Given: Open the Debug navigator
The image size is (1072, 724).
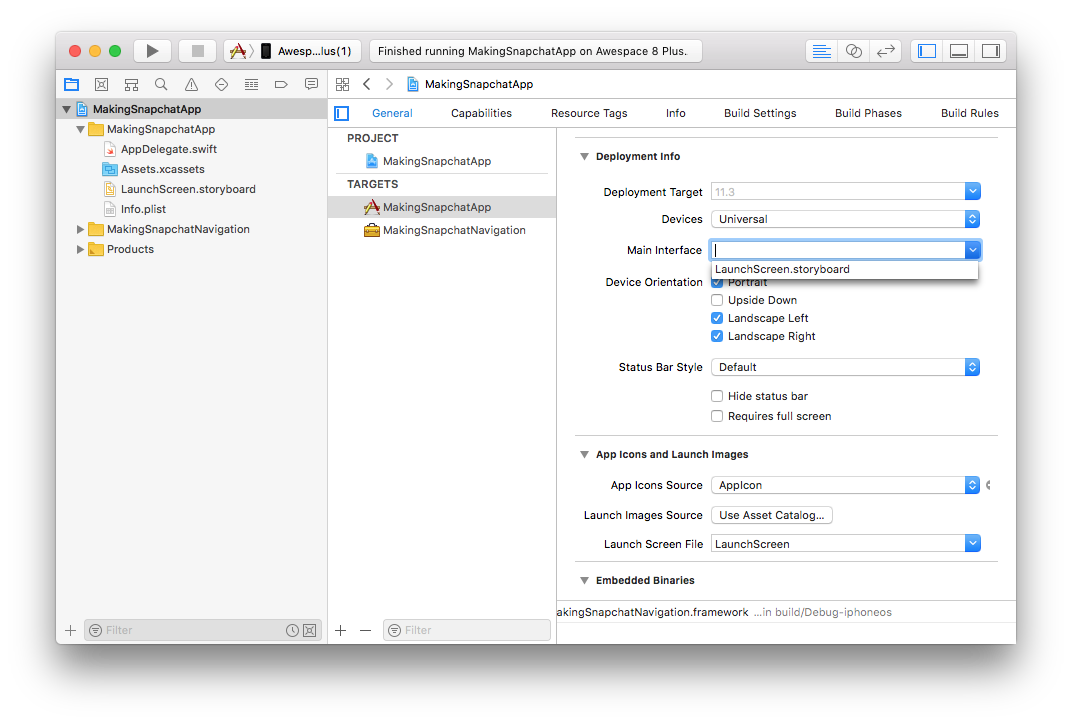Looking at the screenshot, I should 252,85.
